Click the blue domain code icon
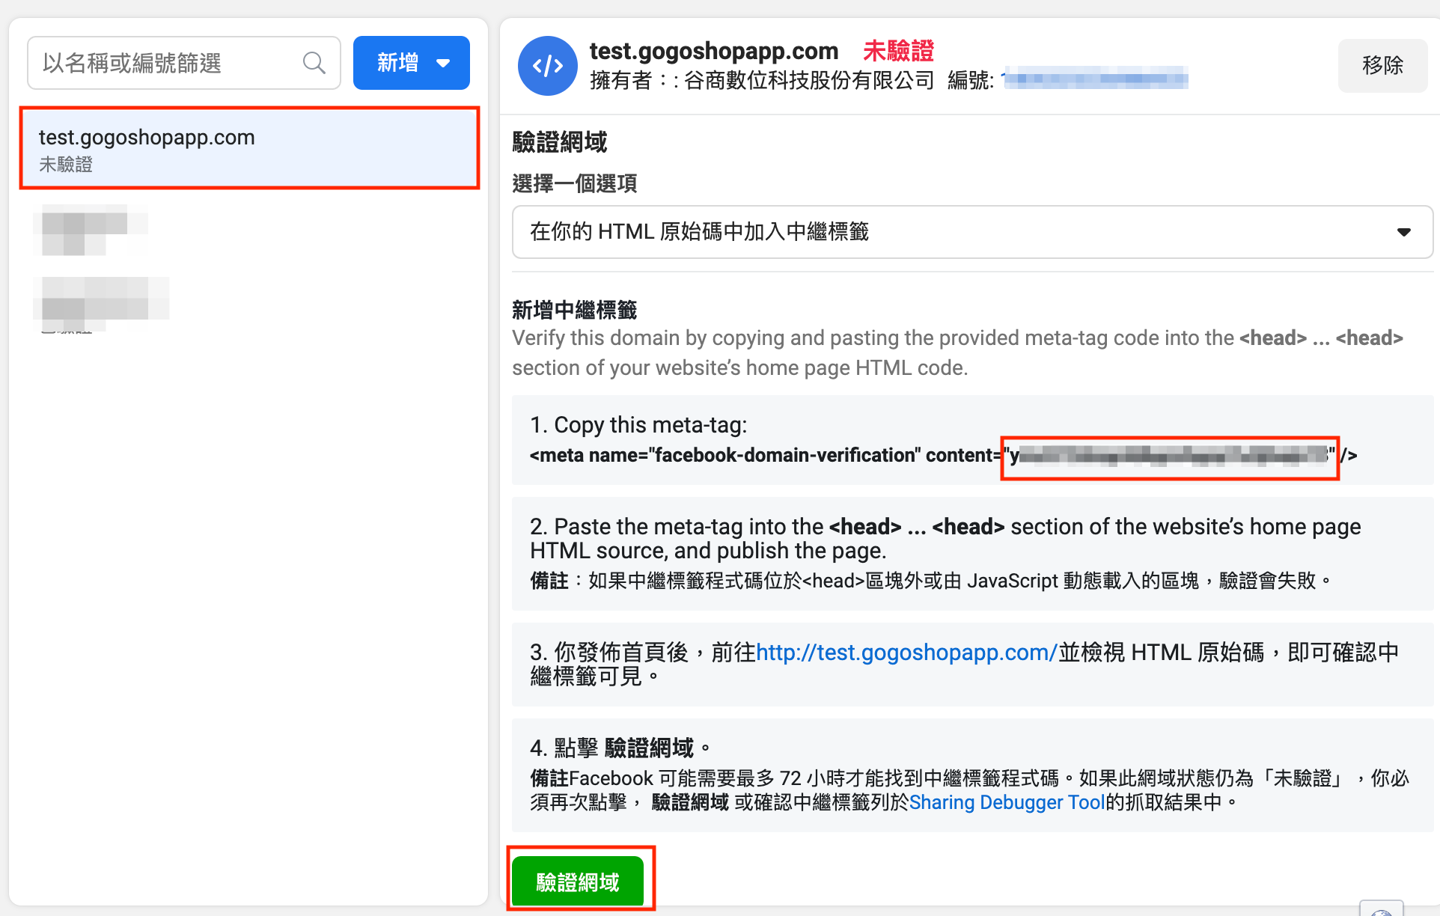 547,66
